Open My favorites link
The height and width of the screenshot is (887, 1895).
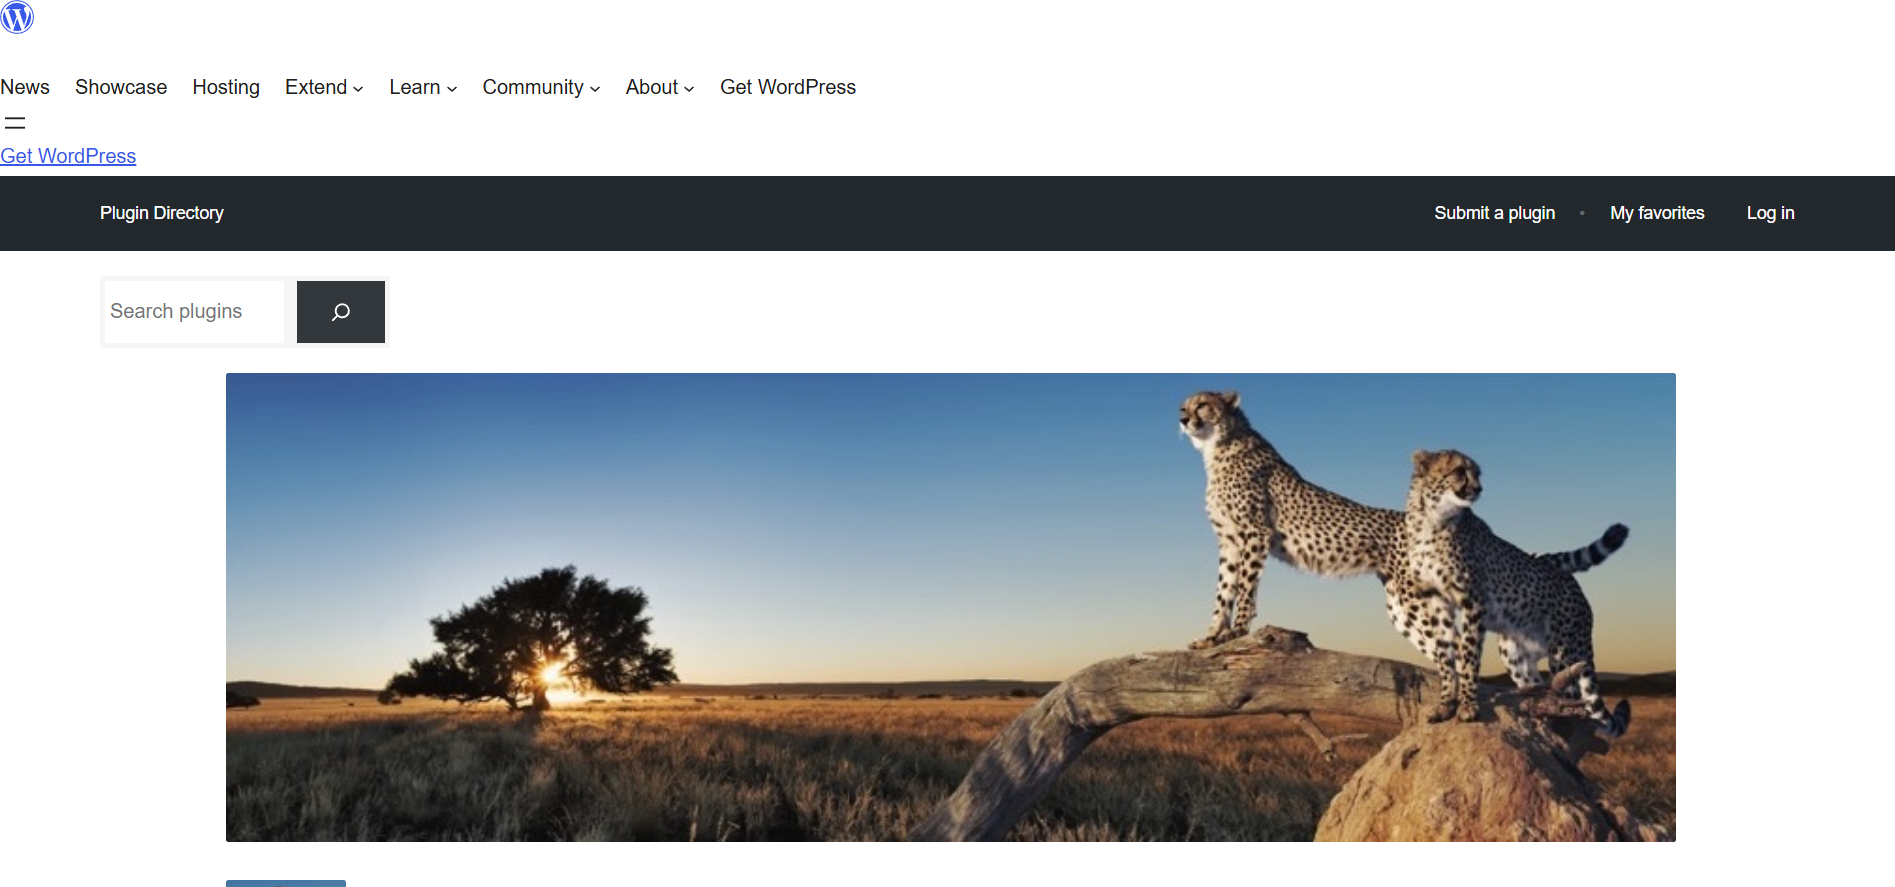[1657, 213]
